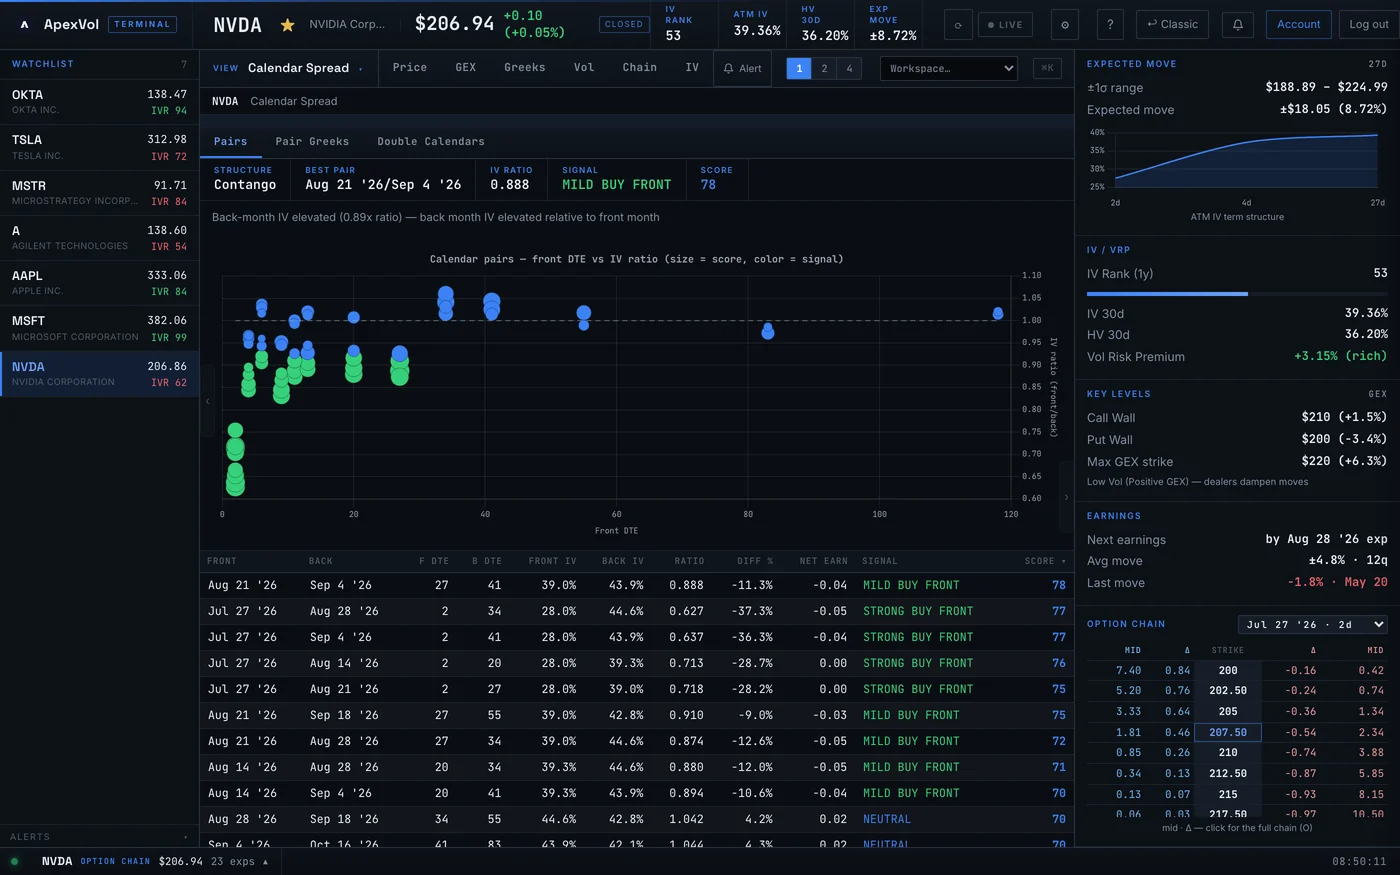Click the Jul 27 / Aug 28 pair row
Image resolution: width=1400 pixels, height=875 pixels.
click(637, 611)
